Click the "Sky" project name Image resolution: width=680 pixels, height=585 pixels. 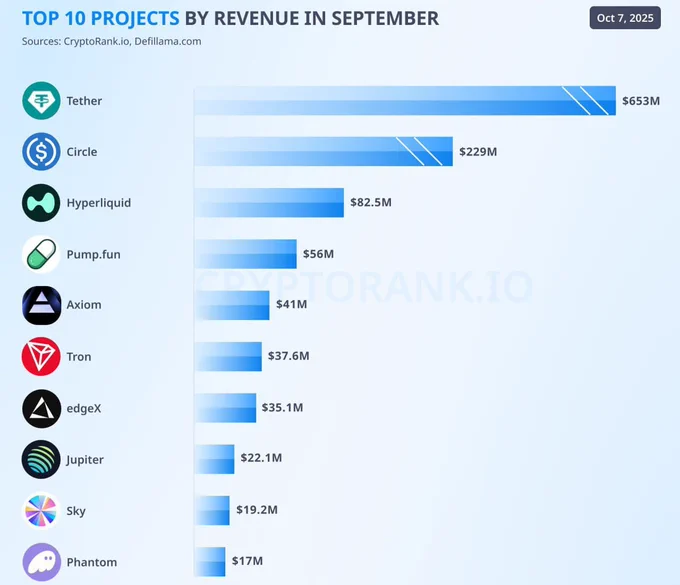pos(76,511)
